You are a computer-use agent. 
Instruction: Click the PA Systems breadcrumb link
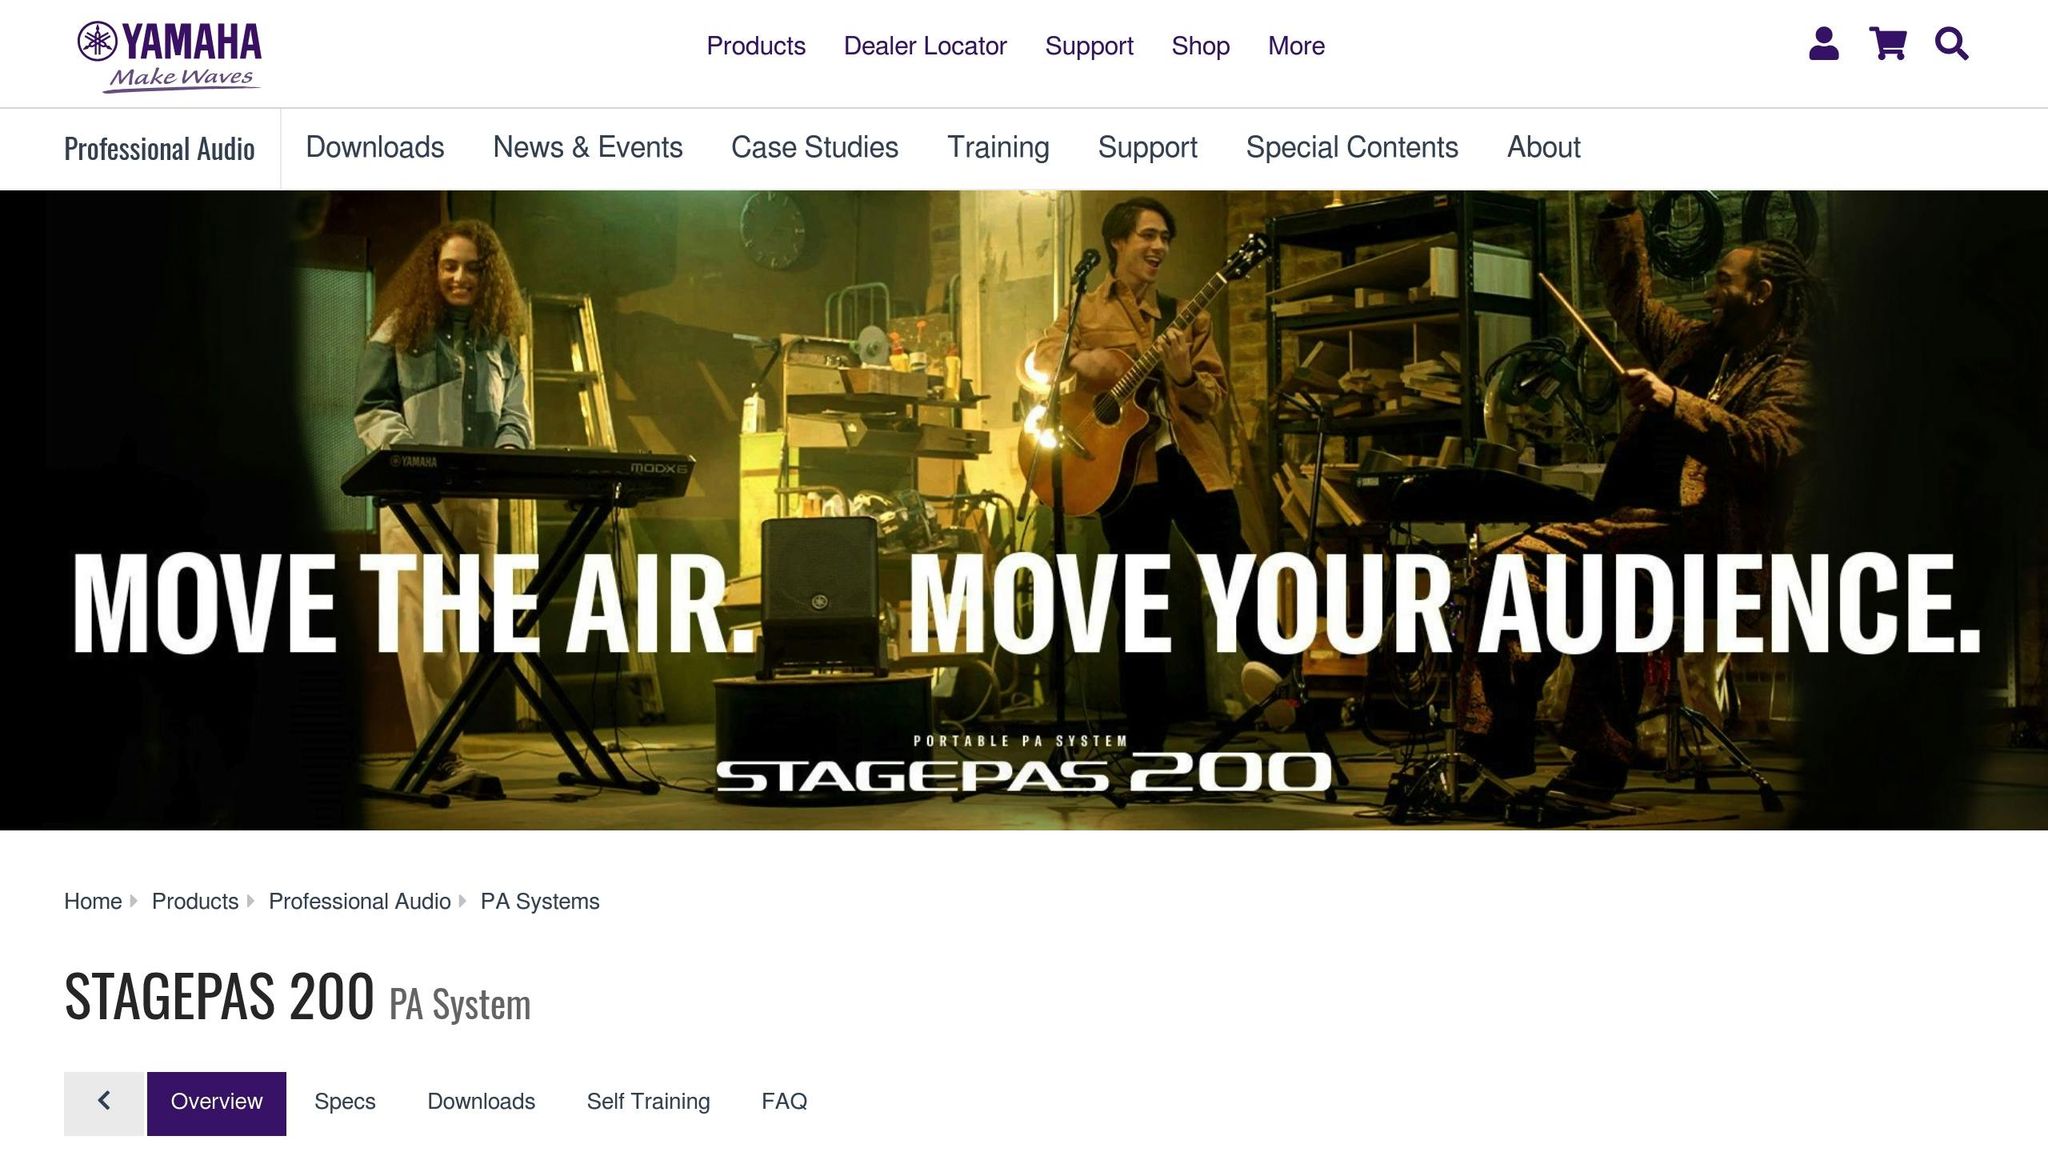tap(540, 901)
